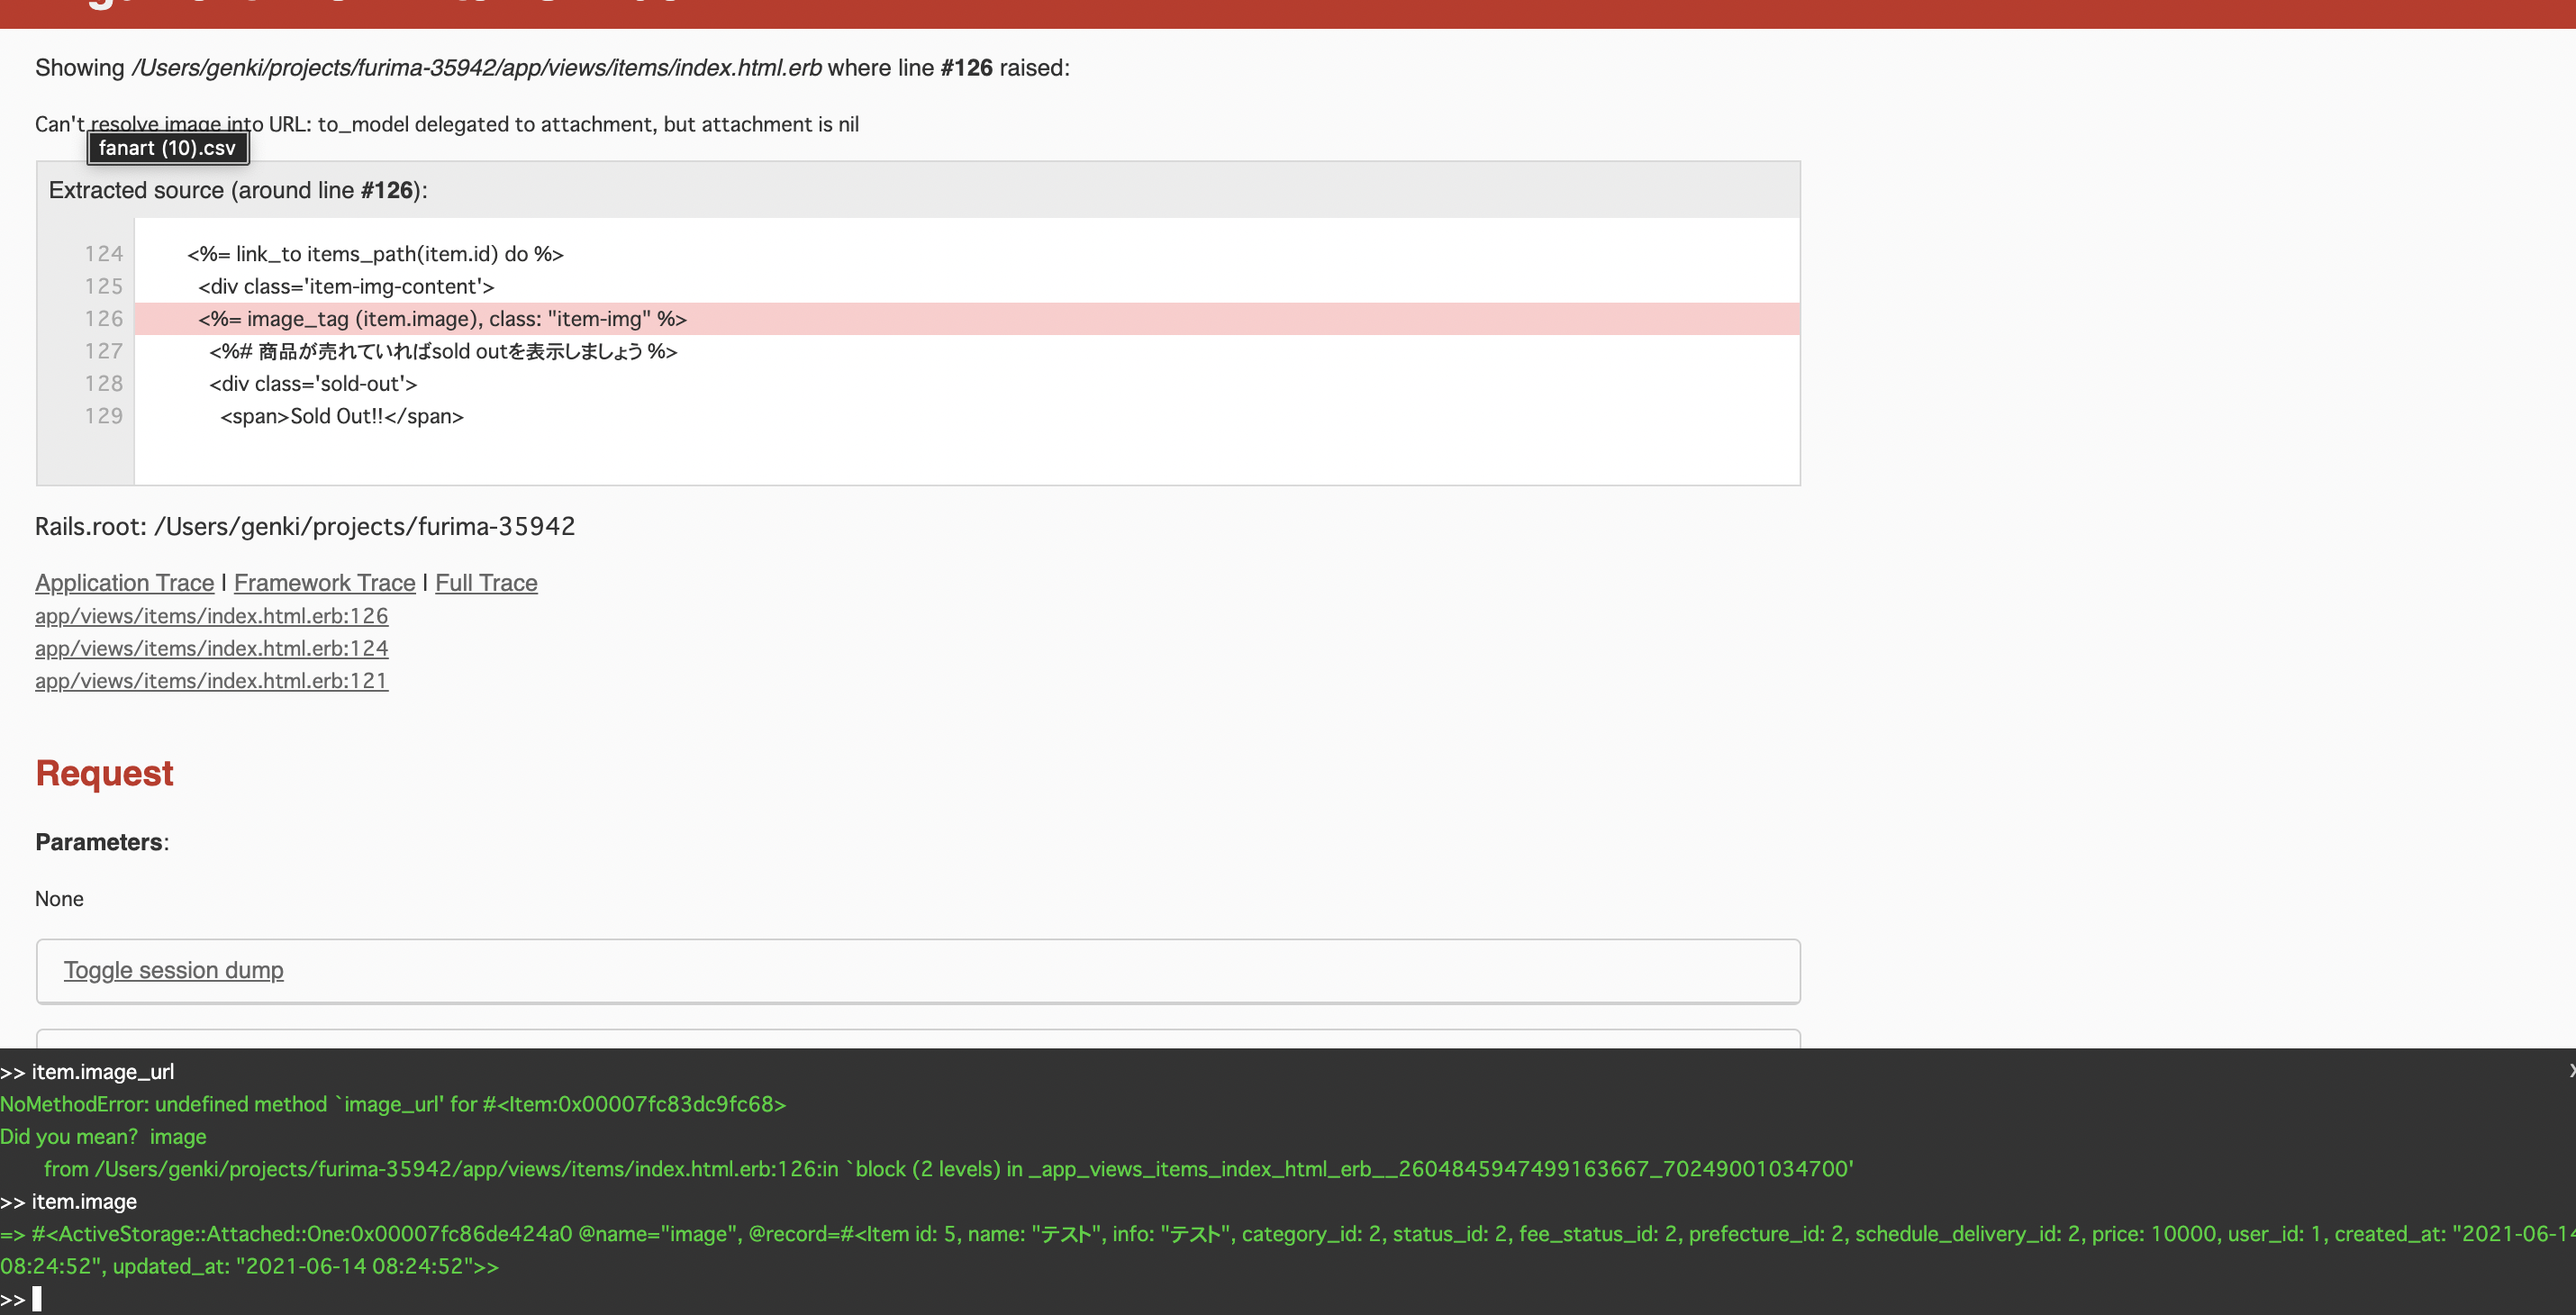Click the NoMethodError message in the console
Viewport: 2576px width, 1315px height.
click(x=394, y=1104)
